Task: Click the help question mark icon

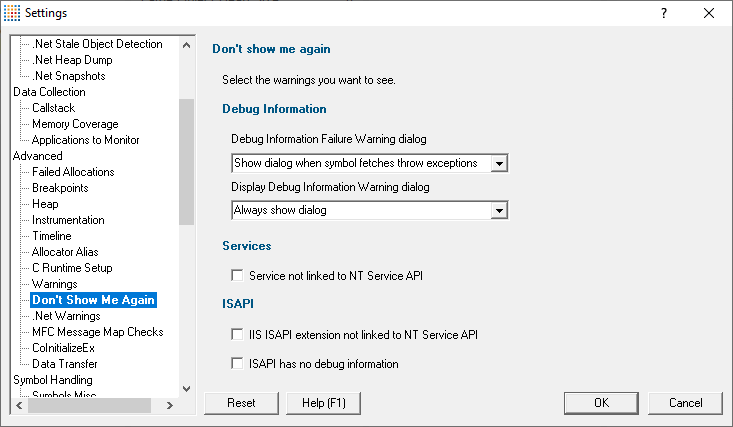Action: click(x=663, y=13)
